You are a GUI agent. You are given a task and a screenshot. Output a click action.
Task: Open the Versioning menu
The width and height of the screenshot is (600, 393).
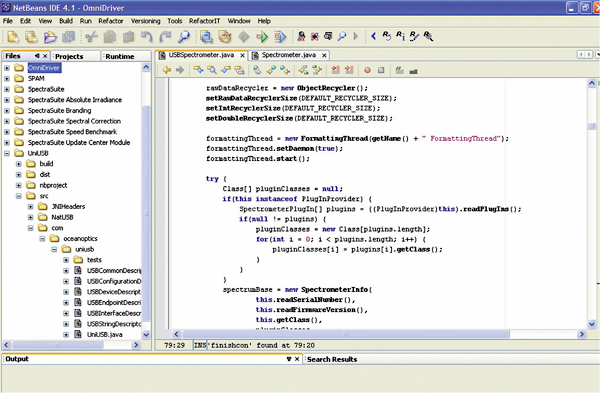click(145, 21)
